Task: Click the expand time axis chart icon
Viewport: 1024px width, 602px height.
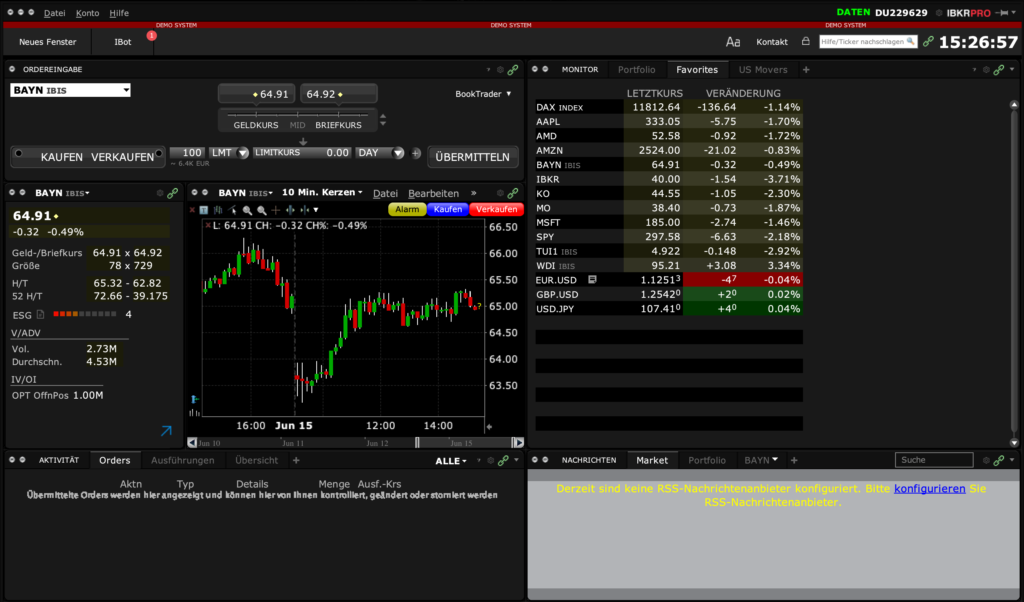Action: [x=290, y=210]
